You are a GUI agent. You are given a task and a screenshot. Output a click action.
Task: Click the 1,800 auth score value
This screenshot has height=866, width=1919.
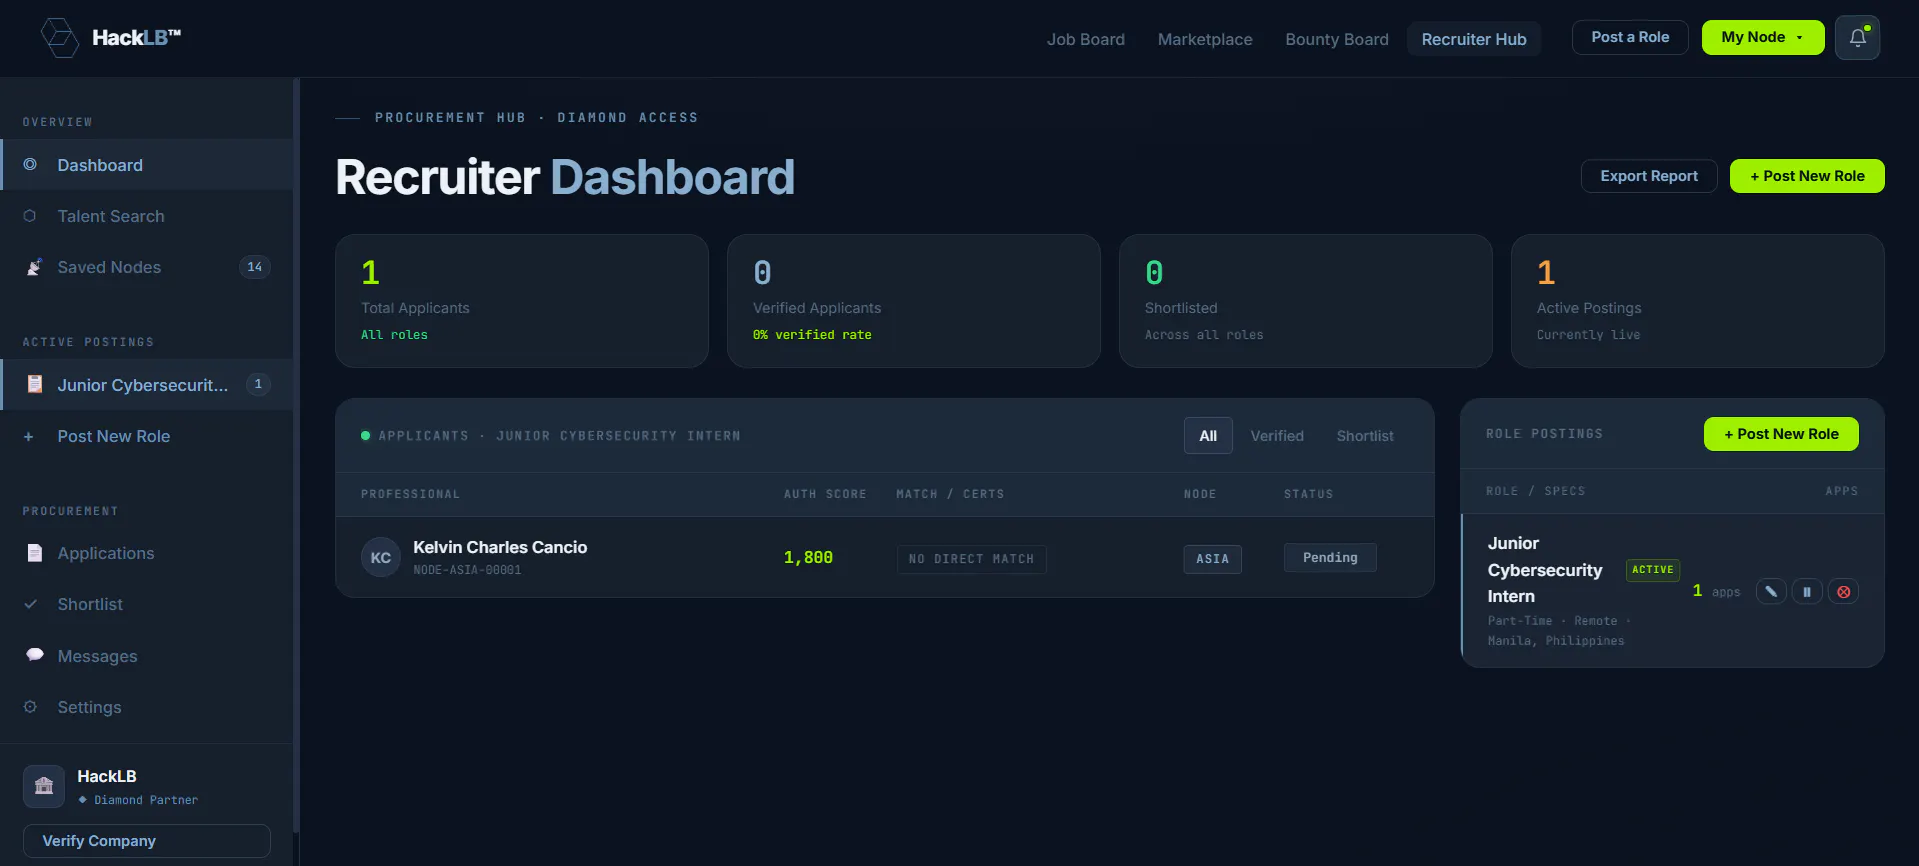(808, 558)
